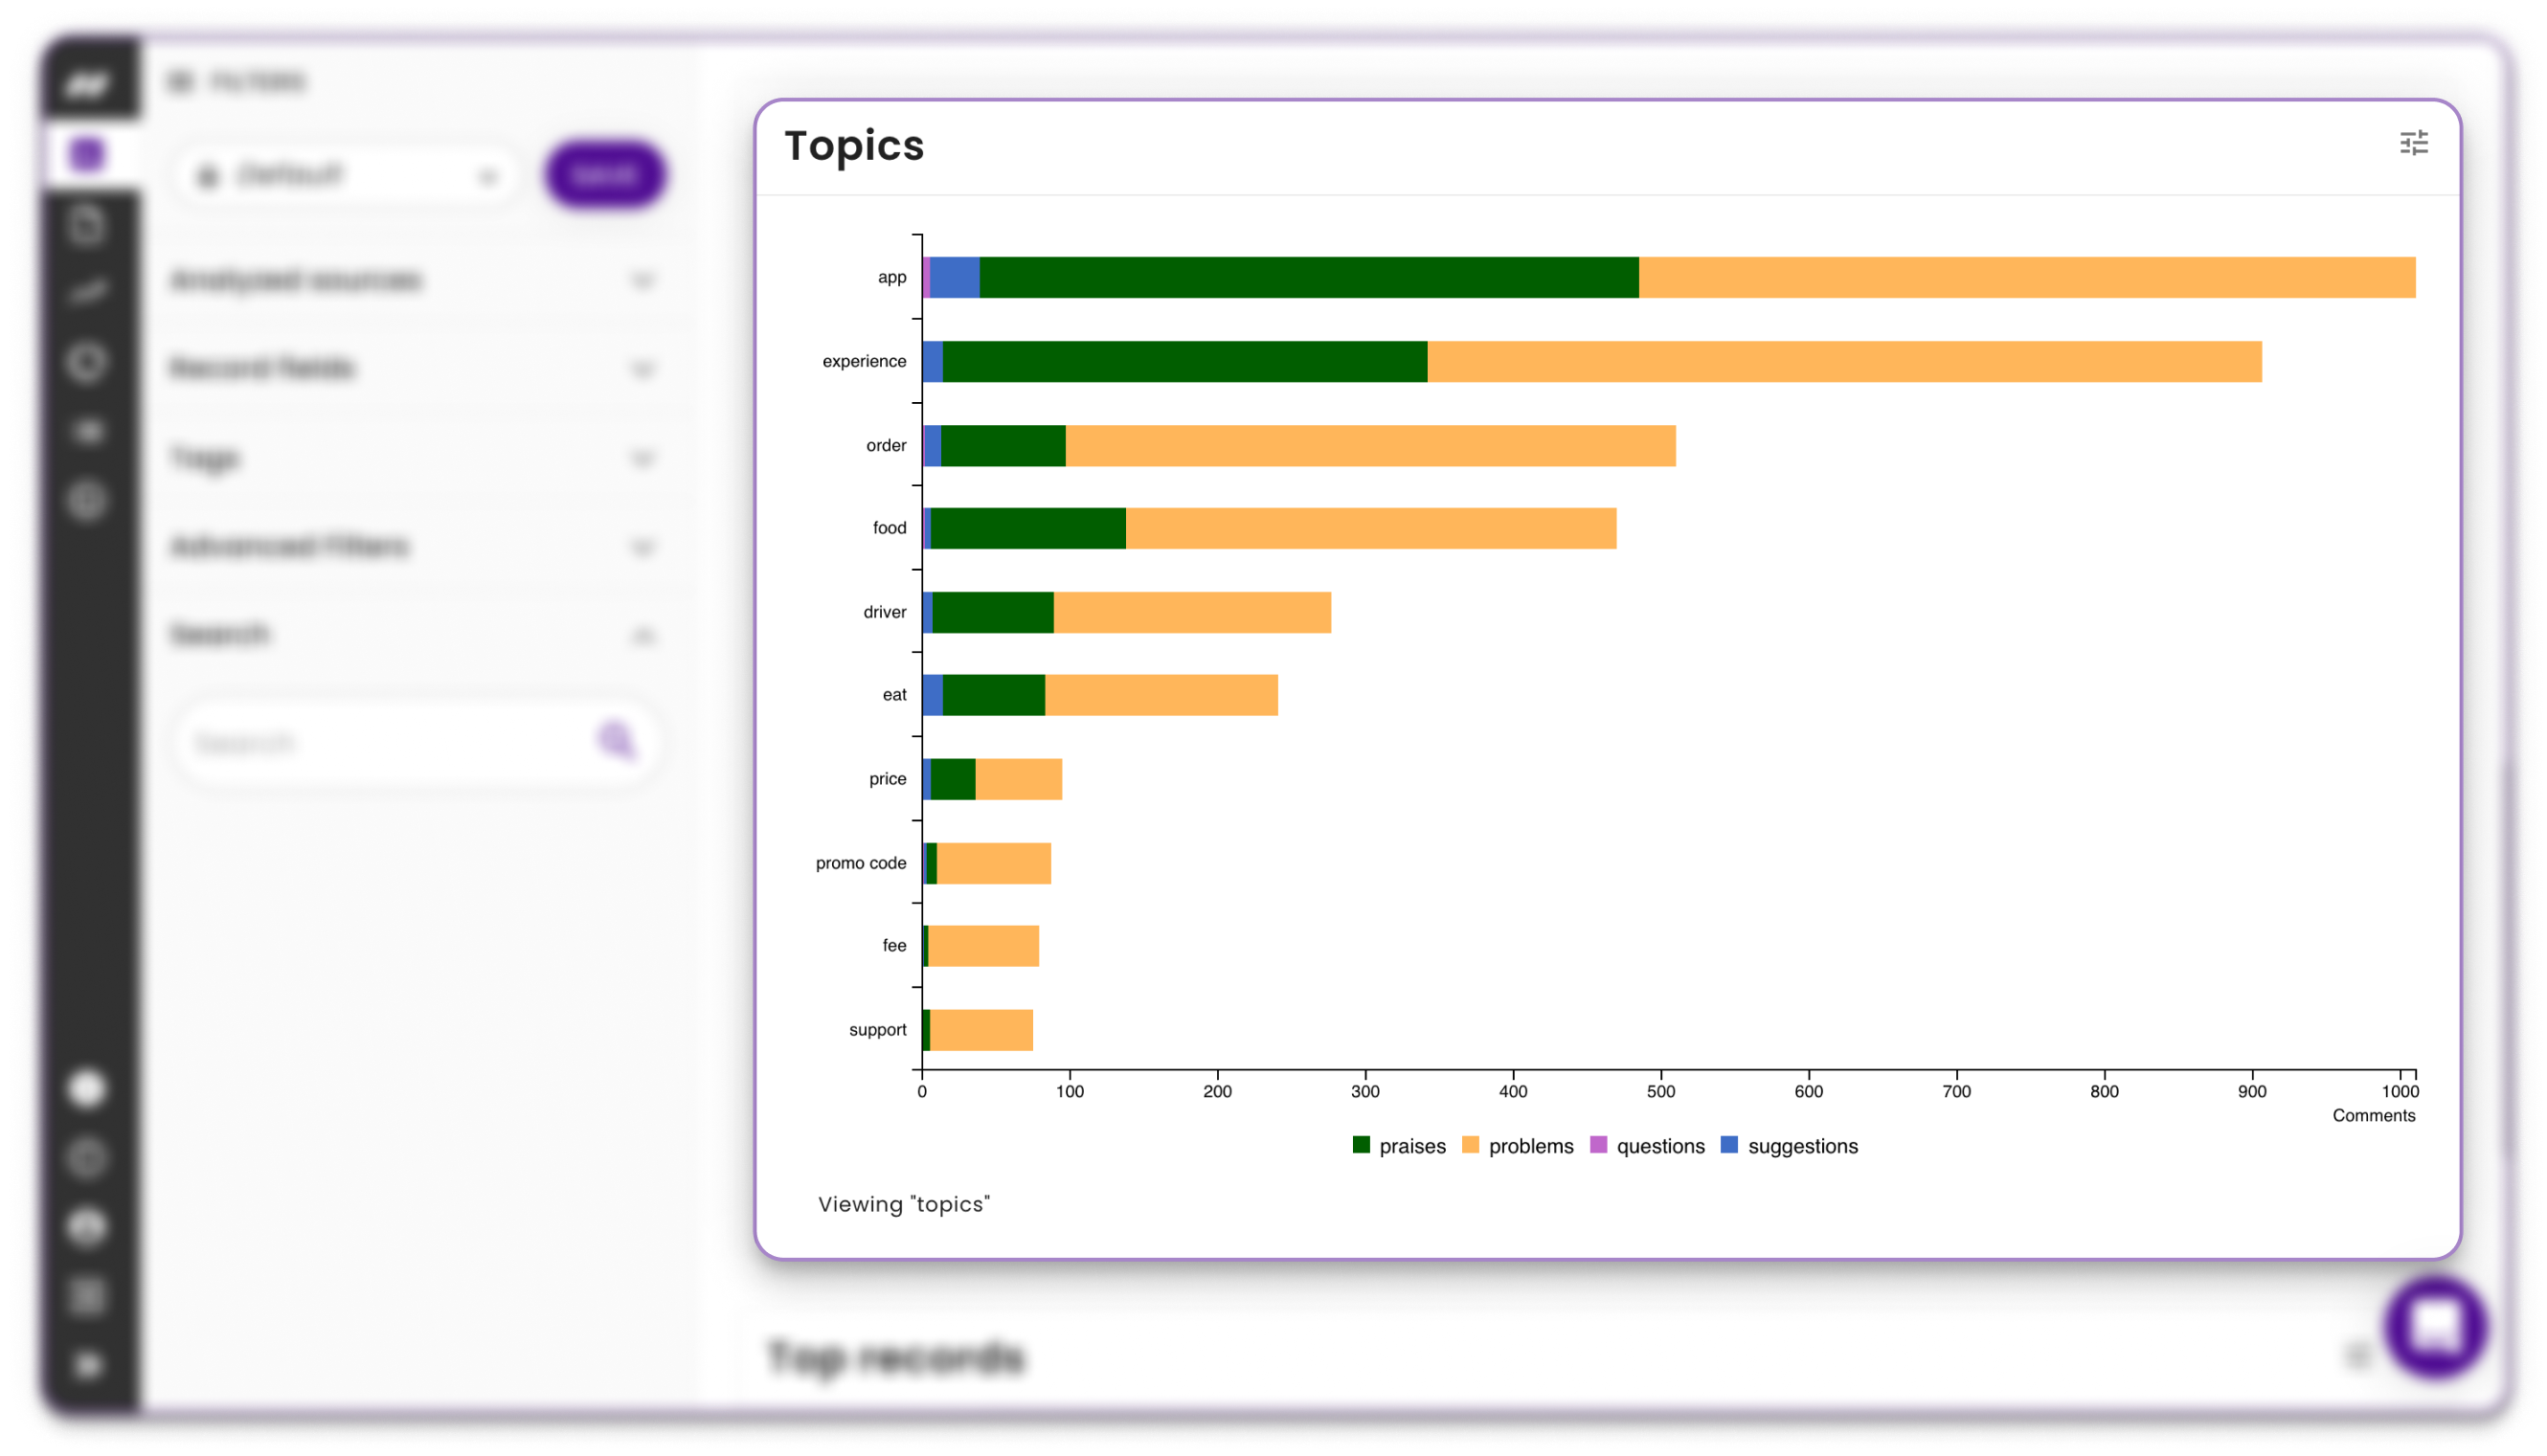This screenshot has width=2547, height=1456.
Task: Open the chat bubble widget
Action: [2434, 1327]
